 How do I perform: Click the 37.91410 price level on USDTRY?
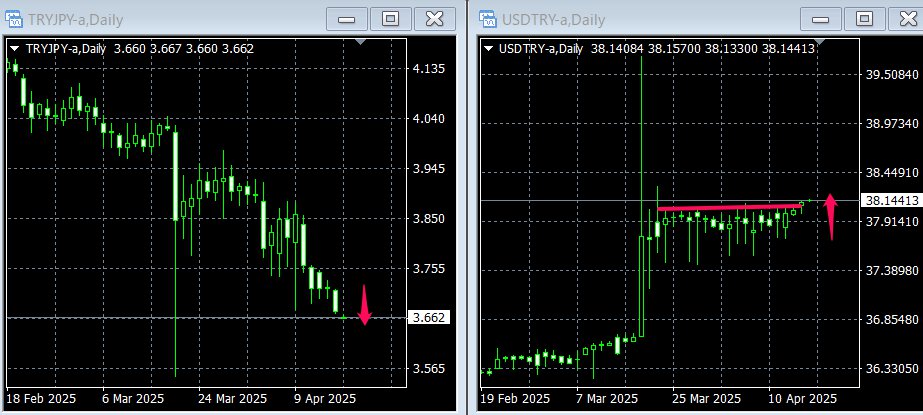pyautogui.click(x=892, y=221)
